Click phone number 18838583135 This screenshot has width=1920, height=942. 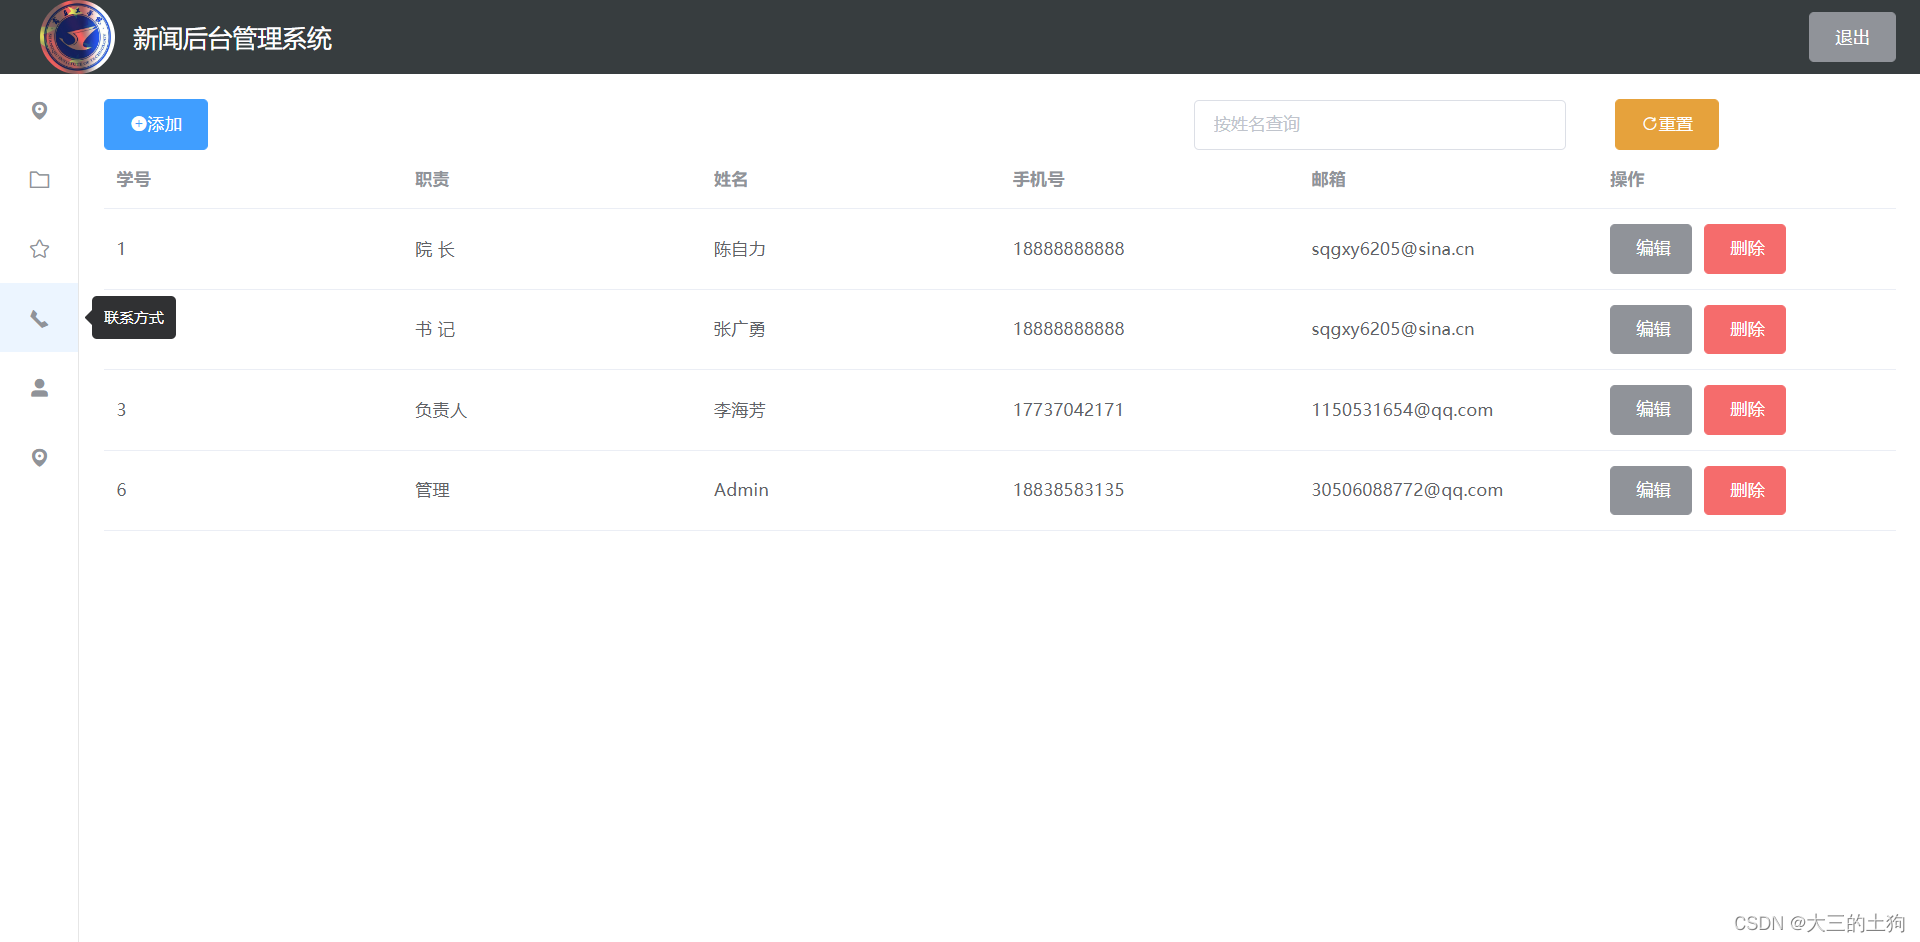click(x=1068, y=490)
